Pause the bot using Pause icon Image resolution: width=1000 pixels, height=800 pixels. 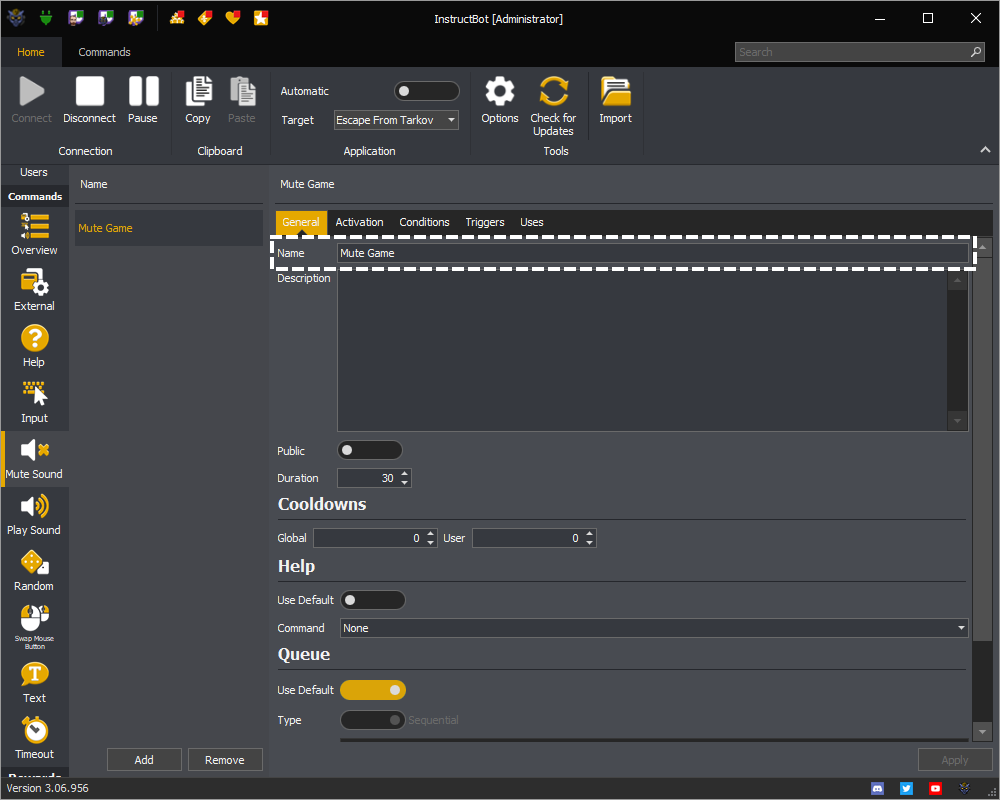(143, 91)
